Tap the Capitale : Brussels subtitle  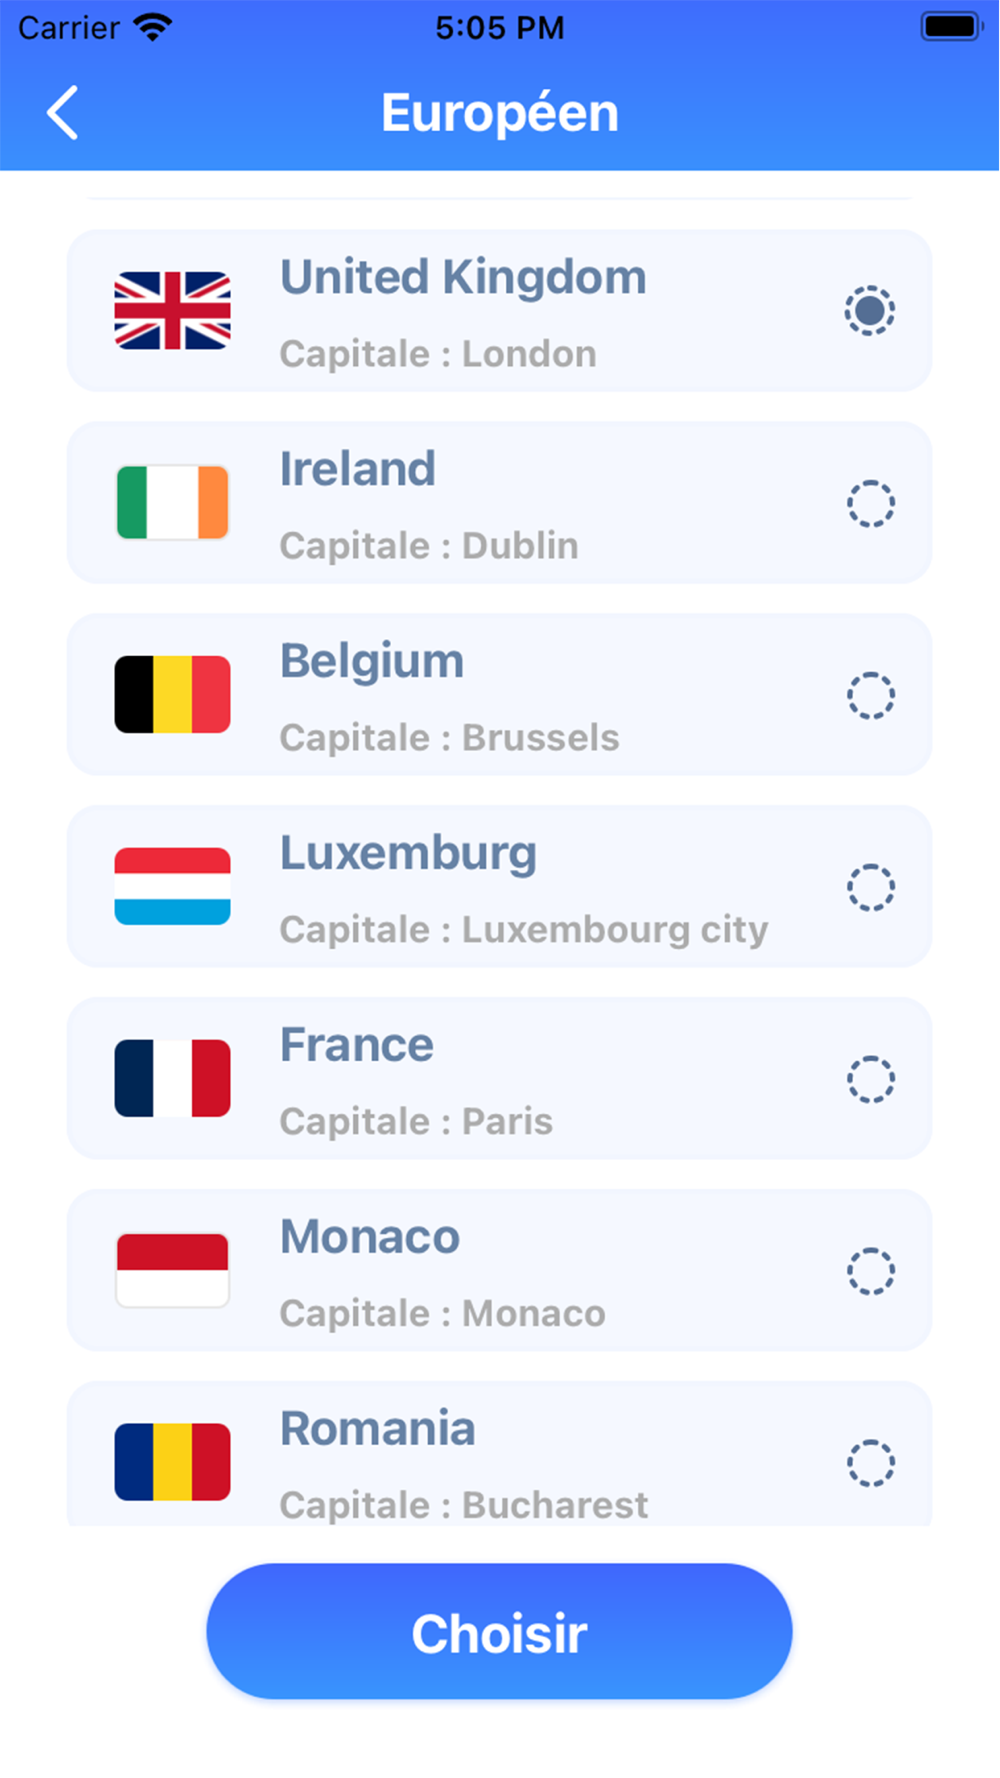click(x=449, y=738)
